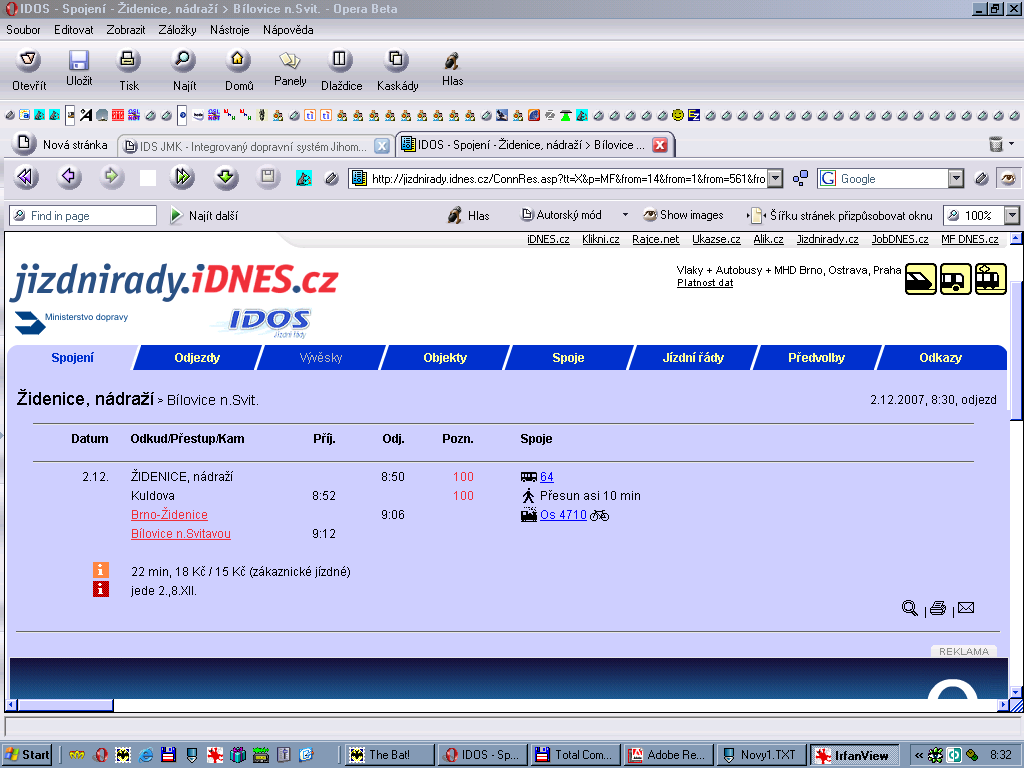
Task: Click the Windows Start button
Action: click(x=27, y=755)
